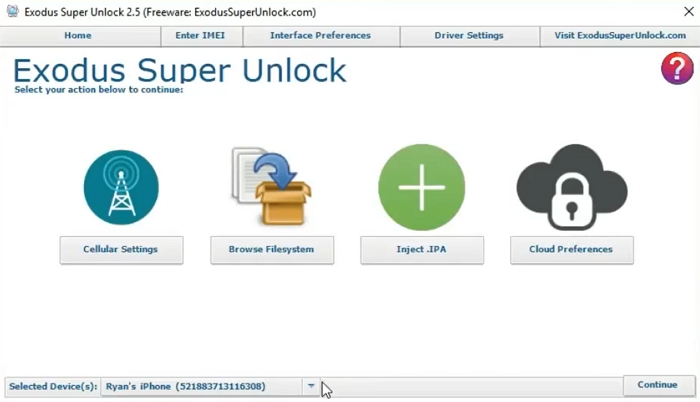Click the Continue button
The width and height of the screenshot is (700, 402).
[659, 385]
